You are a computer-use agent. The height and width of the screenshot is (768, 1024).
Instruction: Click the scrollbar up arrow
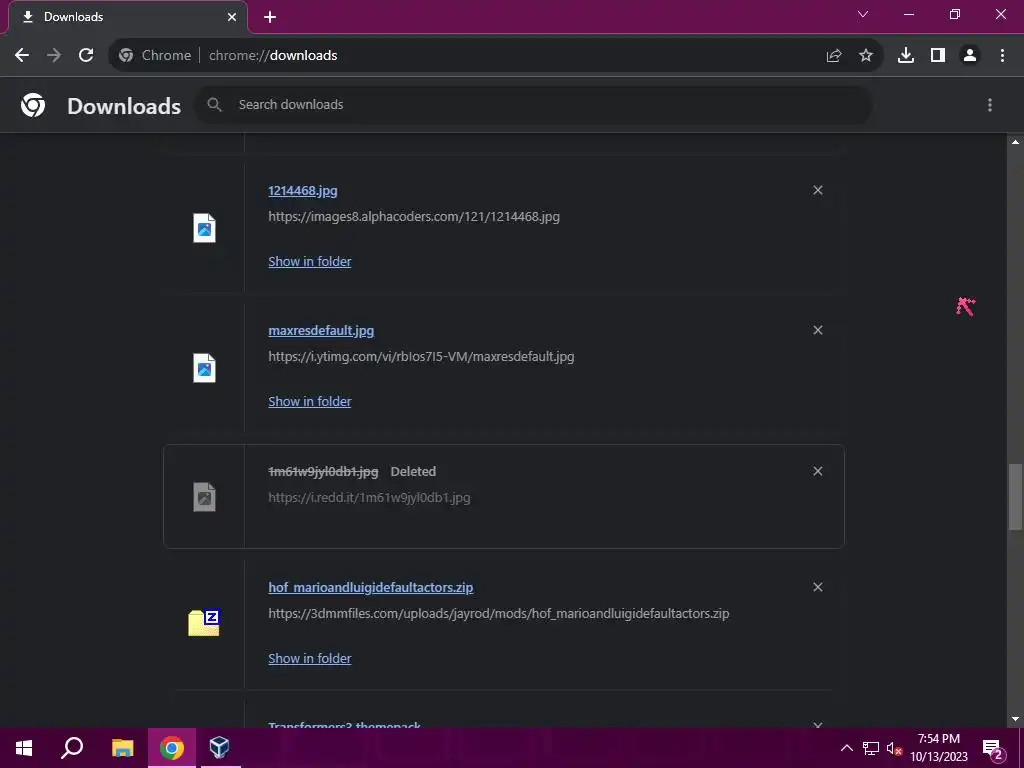point(1015,142)
